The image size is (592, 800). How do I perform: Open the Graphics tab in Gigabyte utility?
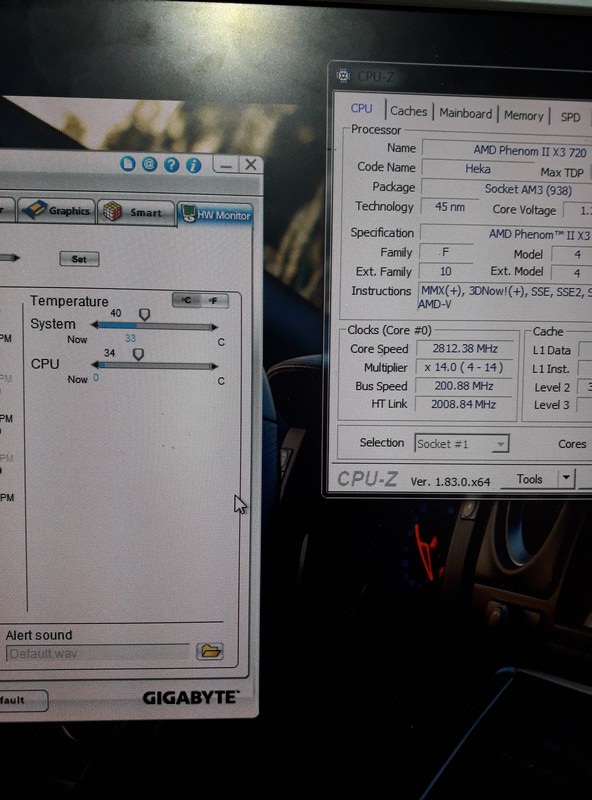point(57,210)
